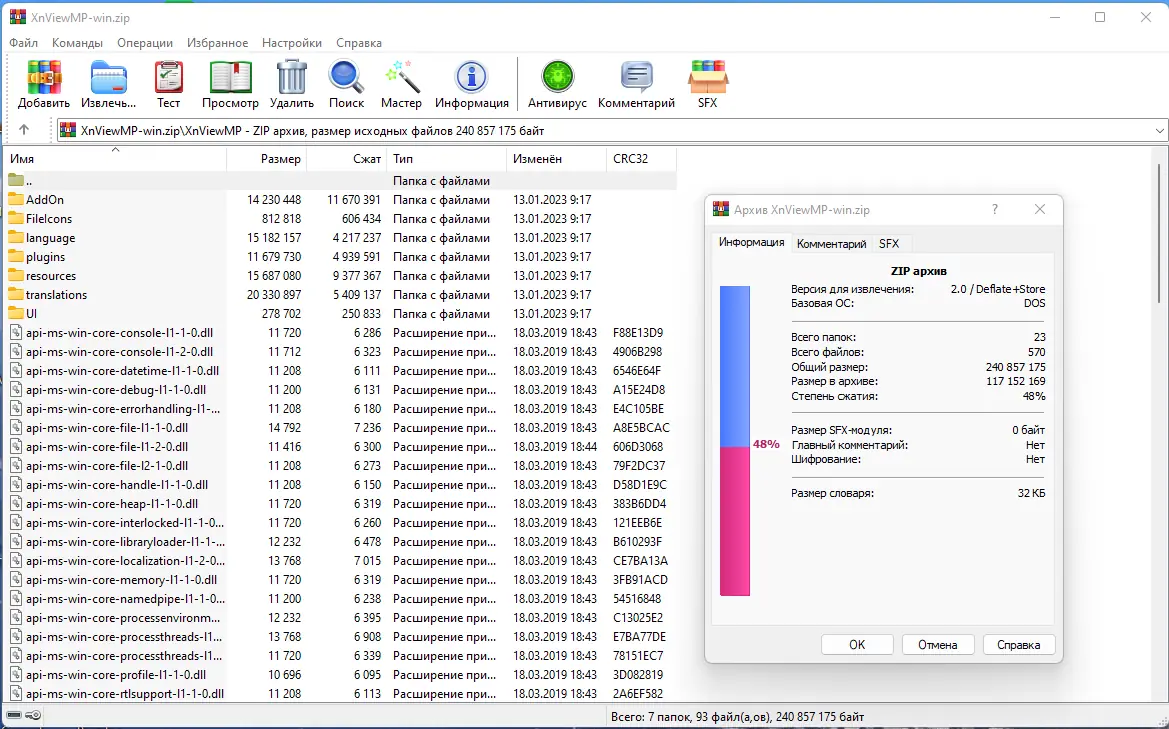
Task: Launch the Мастер wizard tool
Action: click(402, 77)
